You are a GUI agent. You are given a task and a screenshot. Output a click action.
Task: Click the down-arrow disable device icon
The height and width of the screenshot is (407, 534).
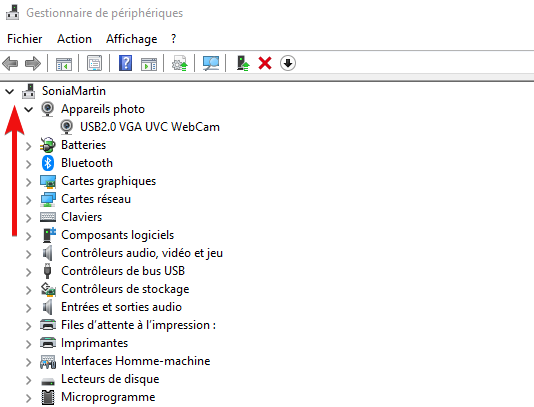tap(288, 63)
